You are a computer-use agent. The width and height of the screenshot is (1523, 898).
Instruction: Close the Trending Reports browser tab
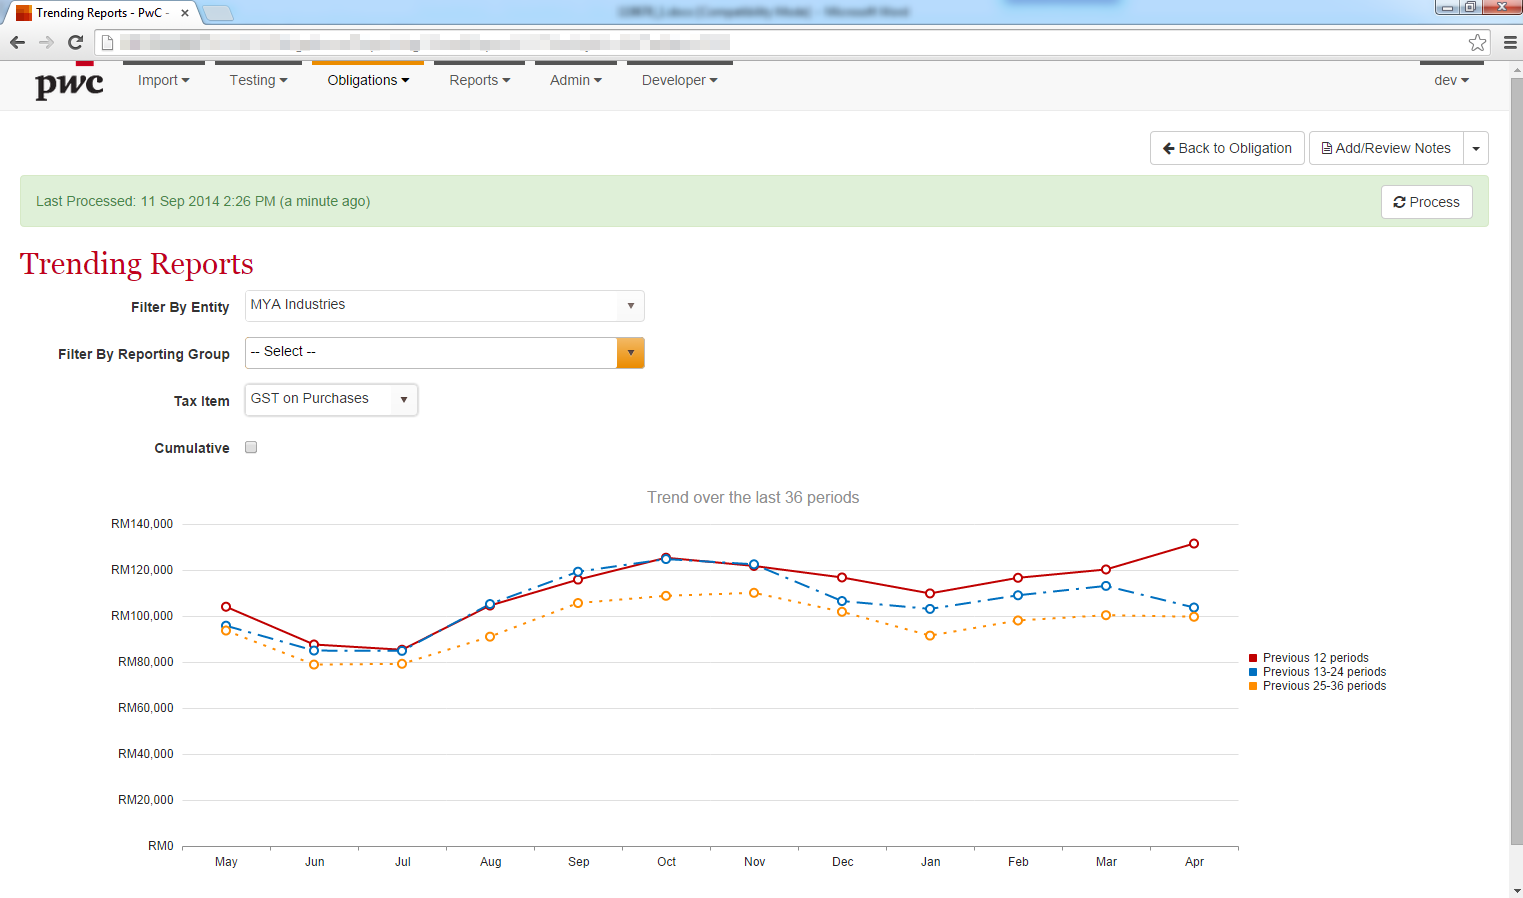[x=185, y=13]
